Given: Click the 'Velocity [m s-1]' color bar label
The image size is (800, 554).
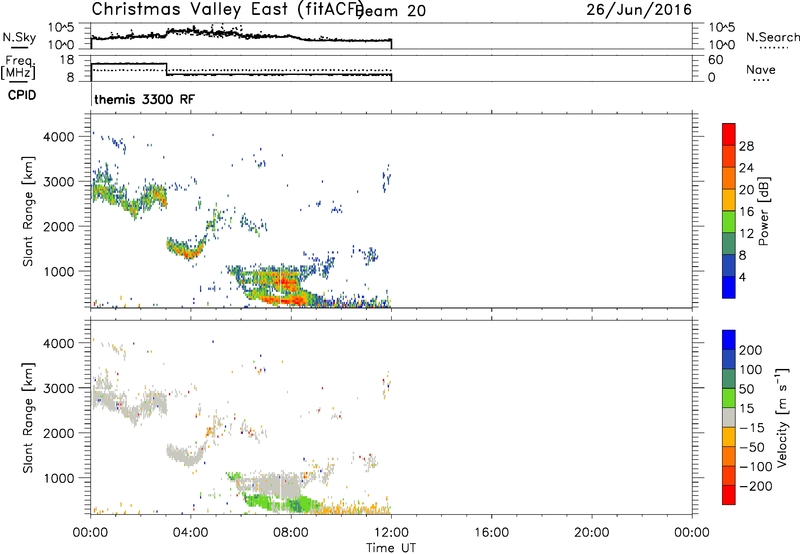Looking at the screenshot, I should coord(782,417).
